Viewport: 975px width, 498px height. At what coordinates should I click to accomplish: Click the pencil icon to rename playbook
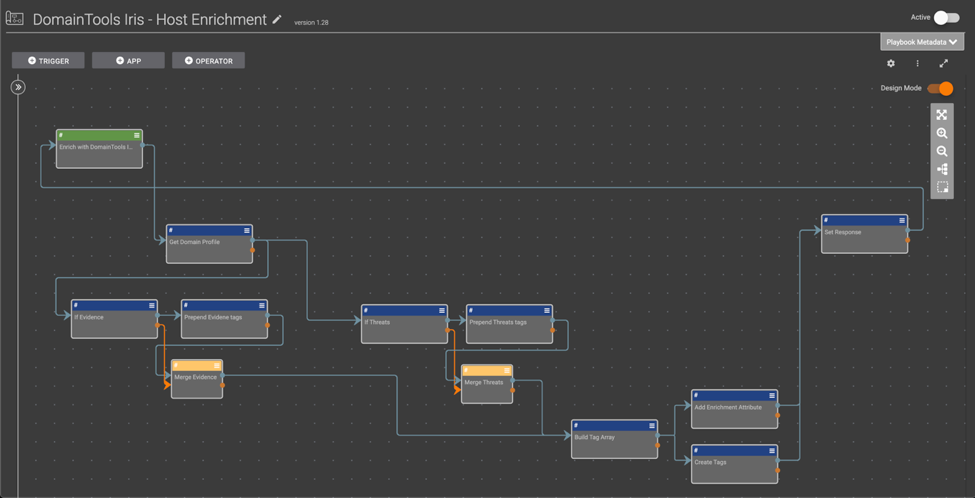coord(277,19)
